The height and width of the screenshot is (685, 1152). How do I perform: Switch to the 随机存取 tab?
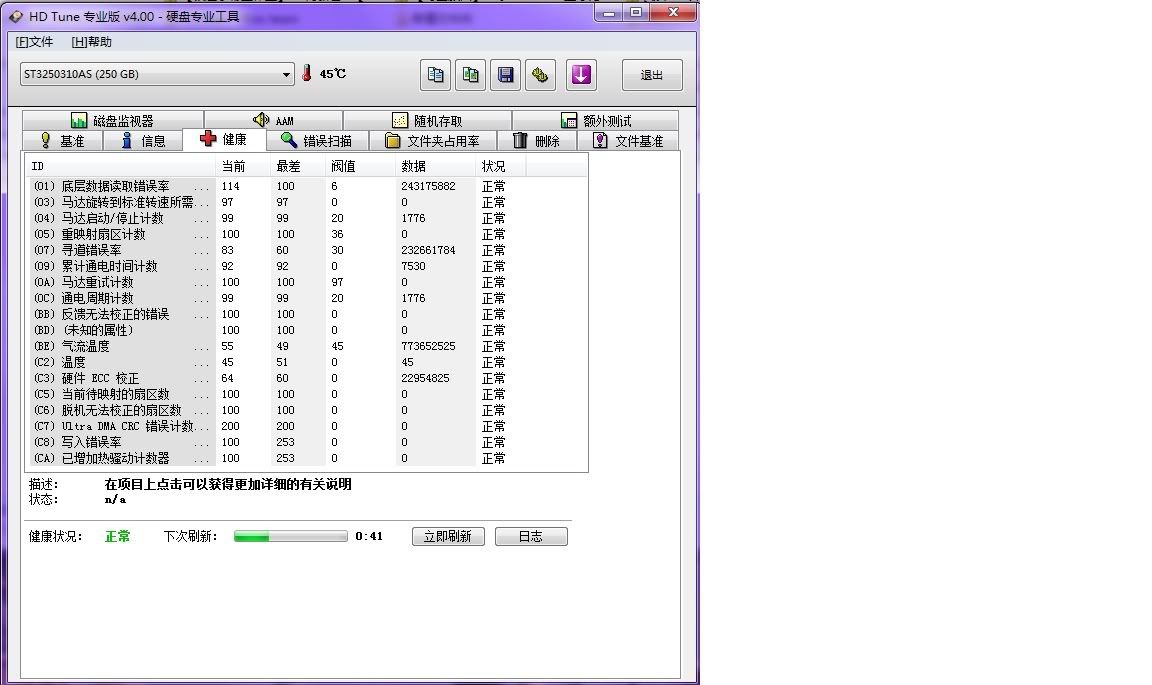coord(427,121)
